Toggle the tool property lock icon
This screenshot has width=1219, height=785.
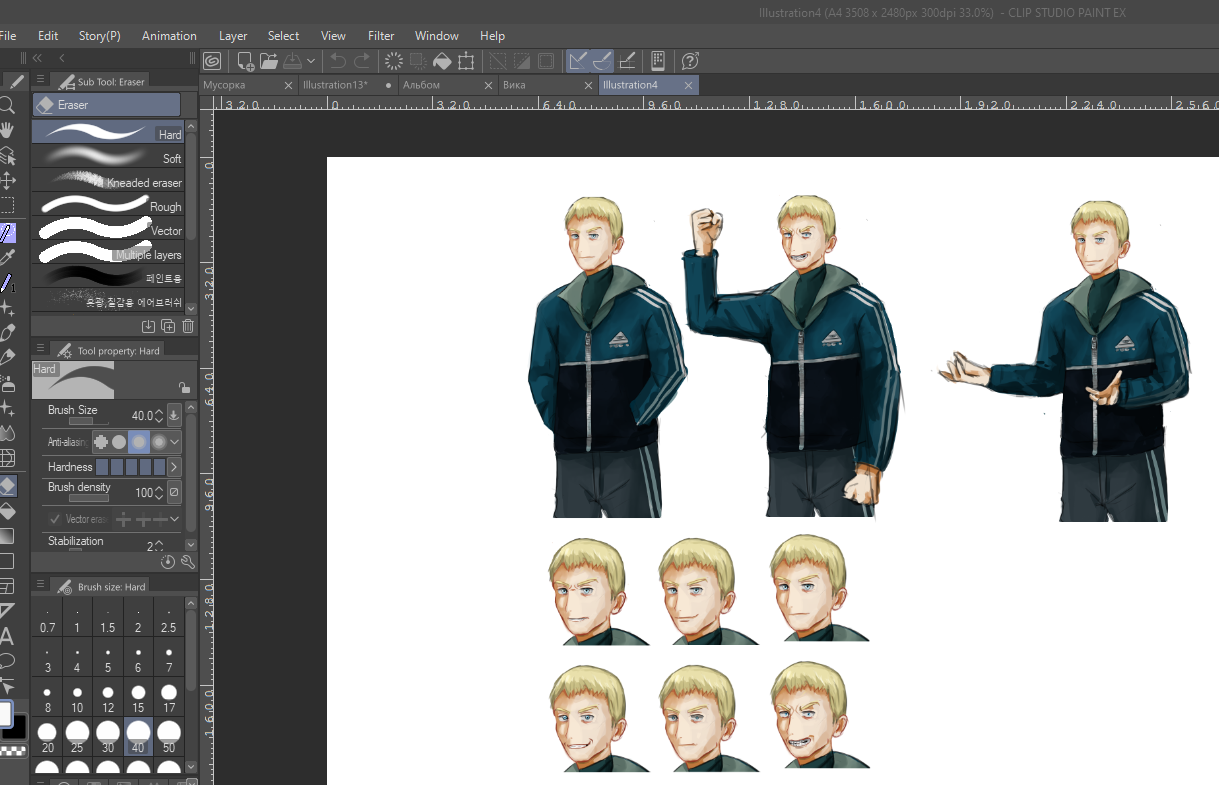(x=184, y=388)
